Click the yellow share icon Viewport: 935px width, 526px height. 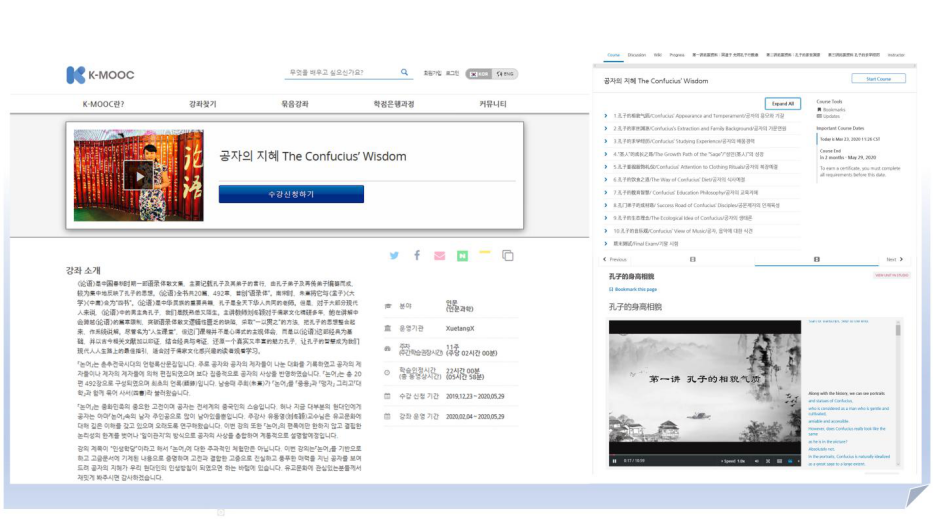pos(484,253)
